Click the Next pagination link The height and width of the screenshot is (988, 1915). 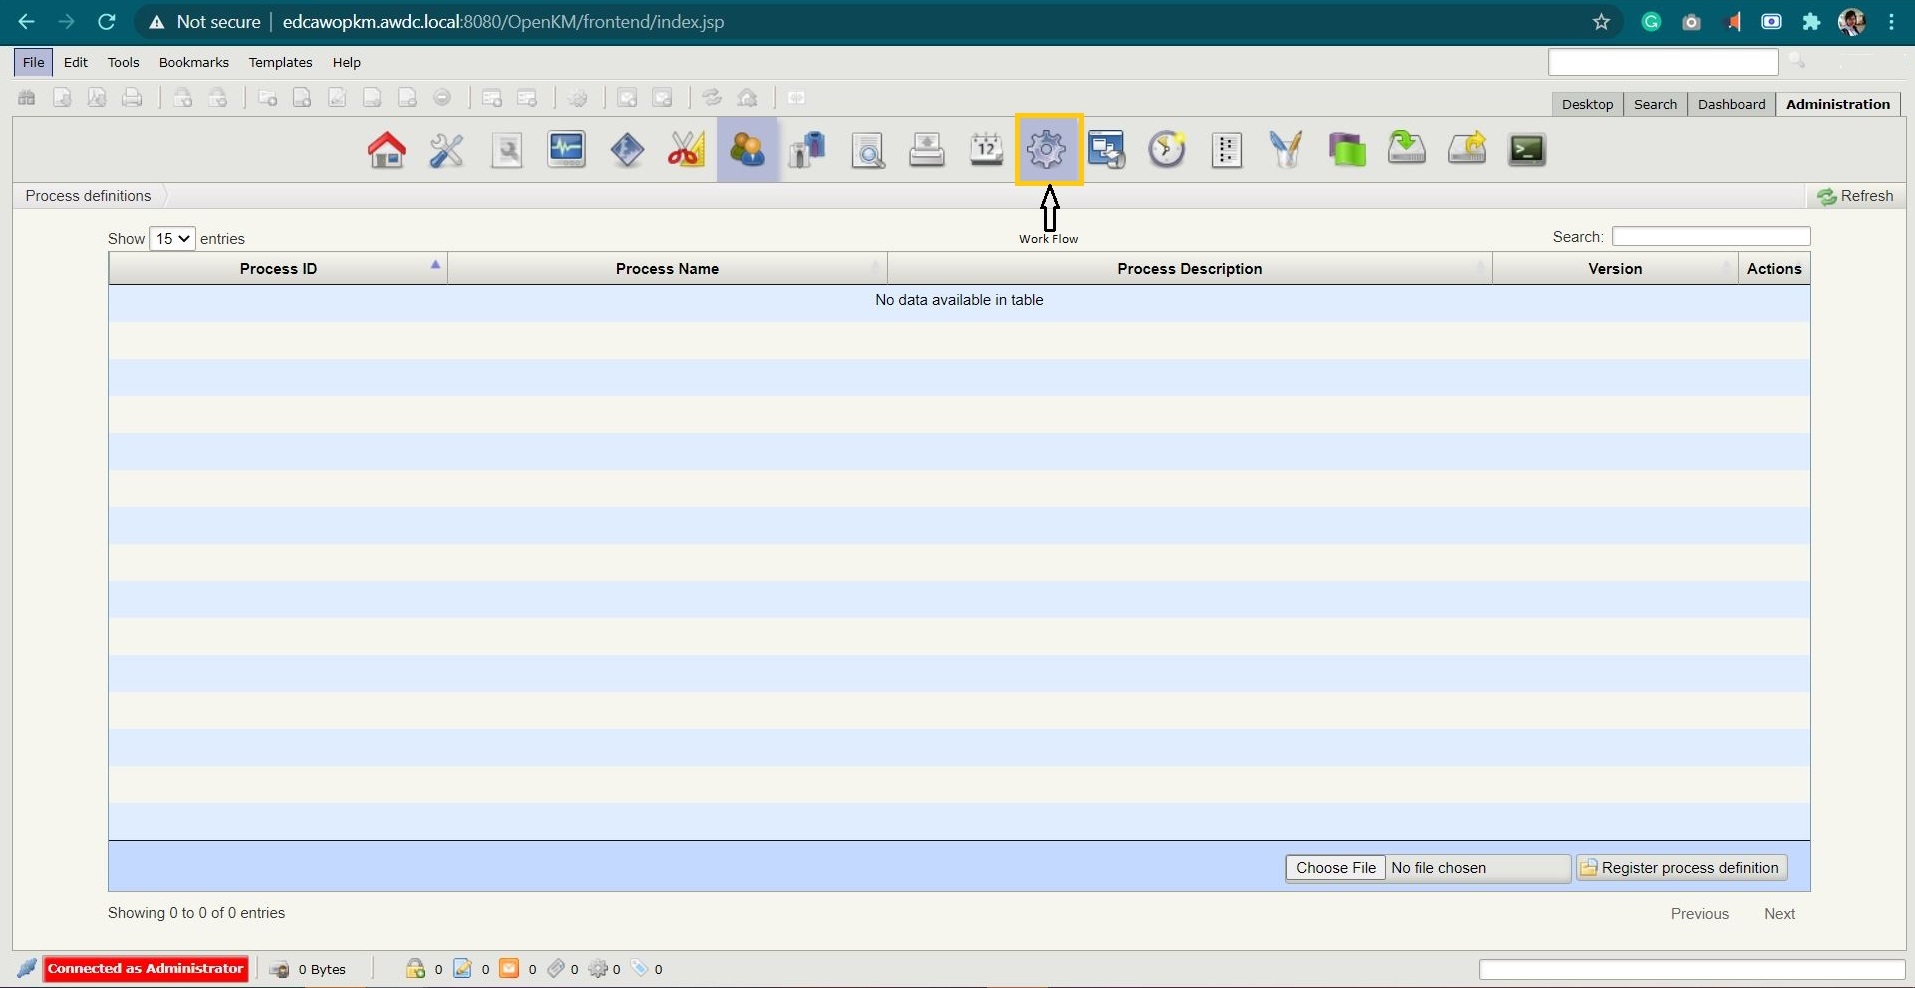pyautogui.click(x=1779, y=914)
